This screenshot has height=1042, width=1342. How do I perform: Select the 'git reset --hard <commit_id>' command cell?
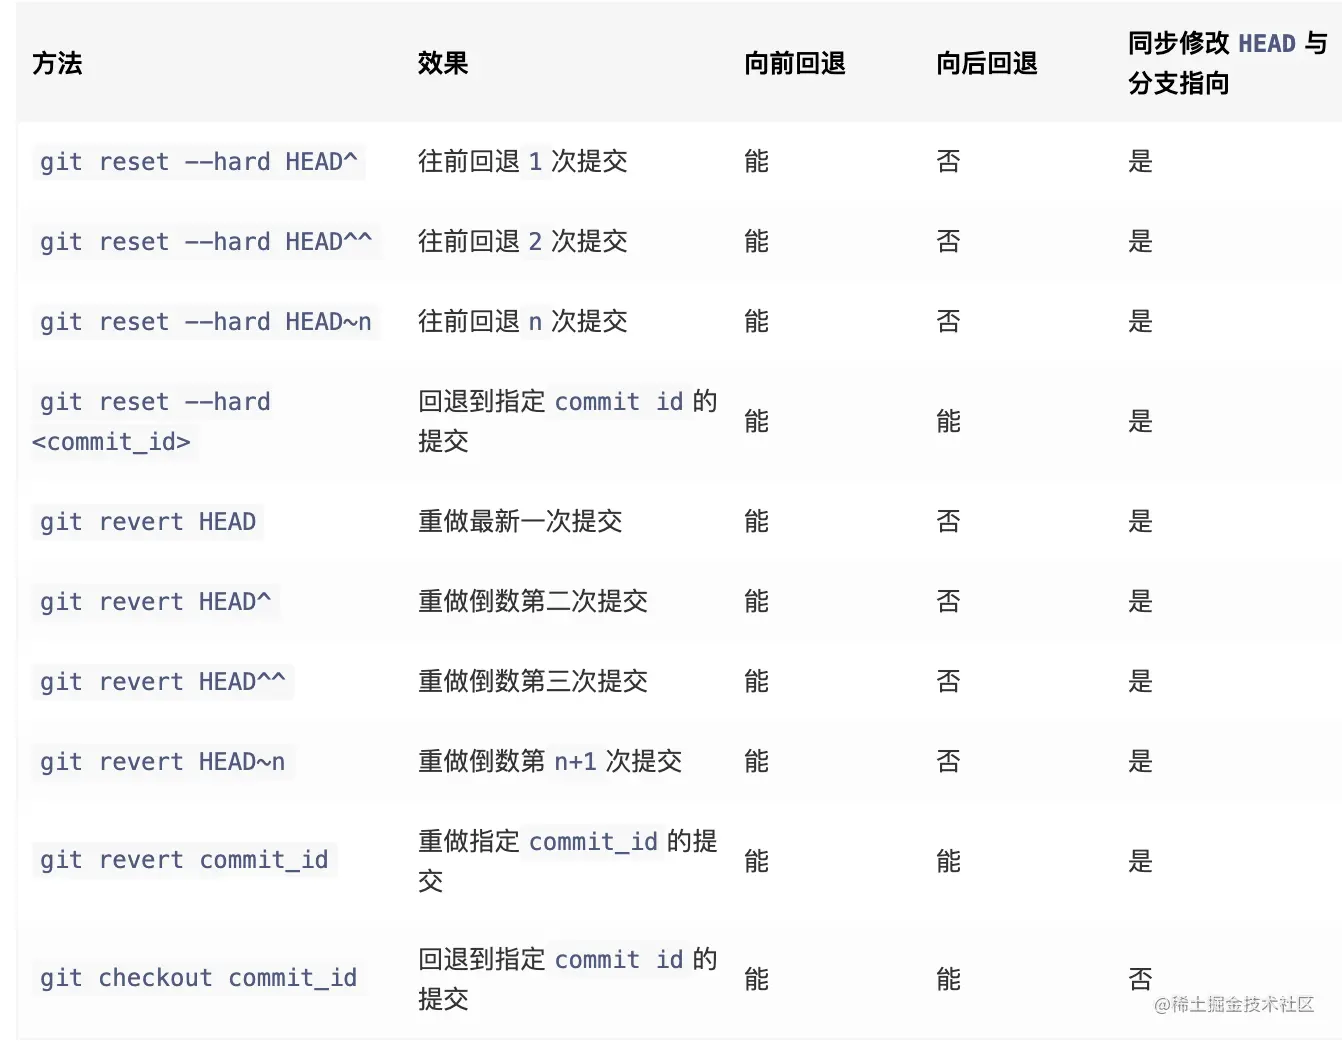point(151,421)
